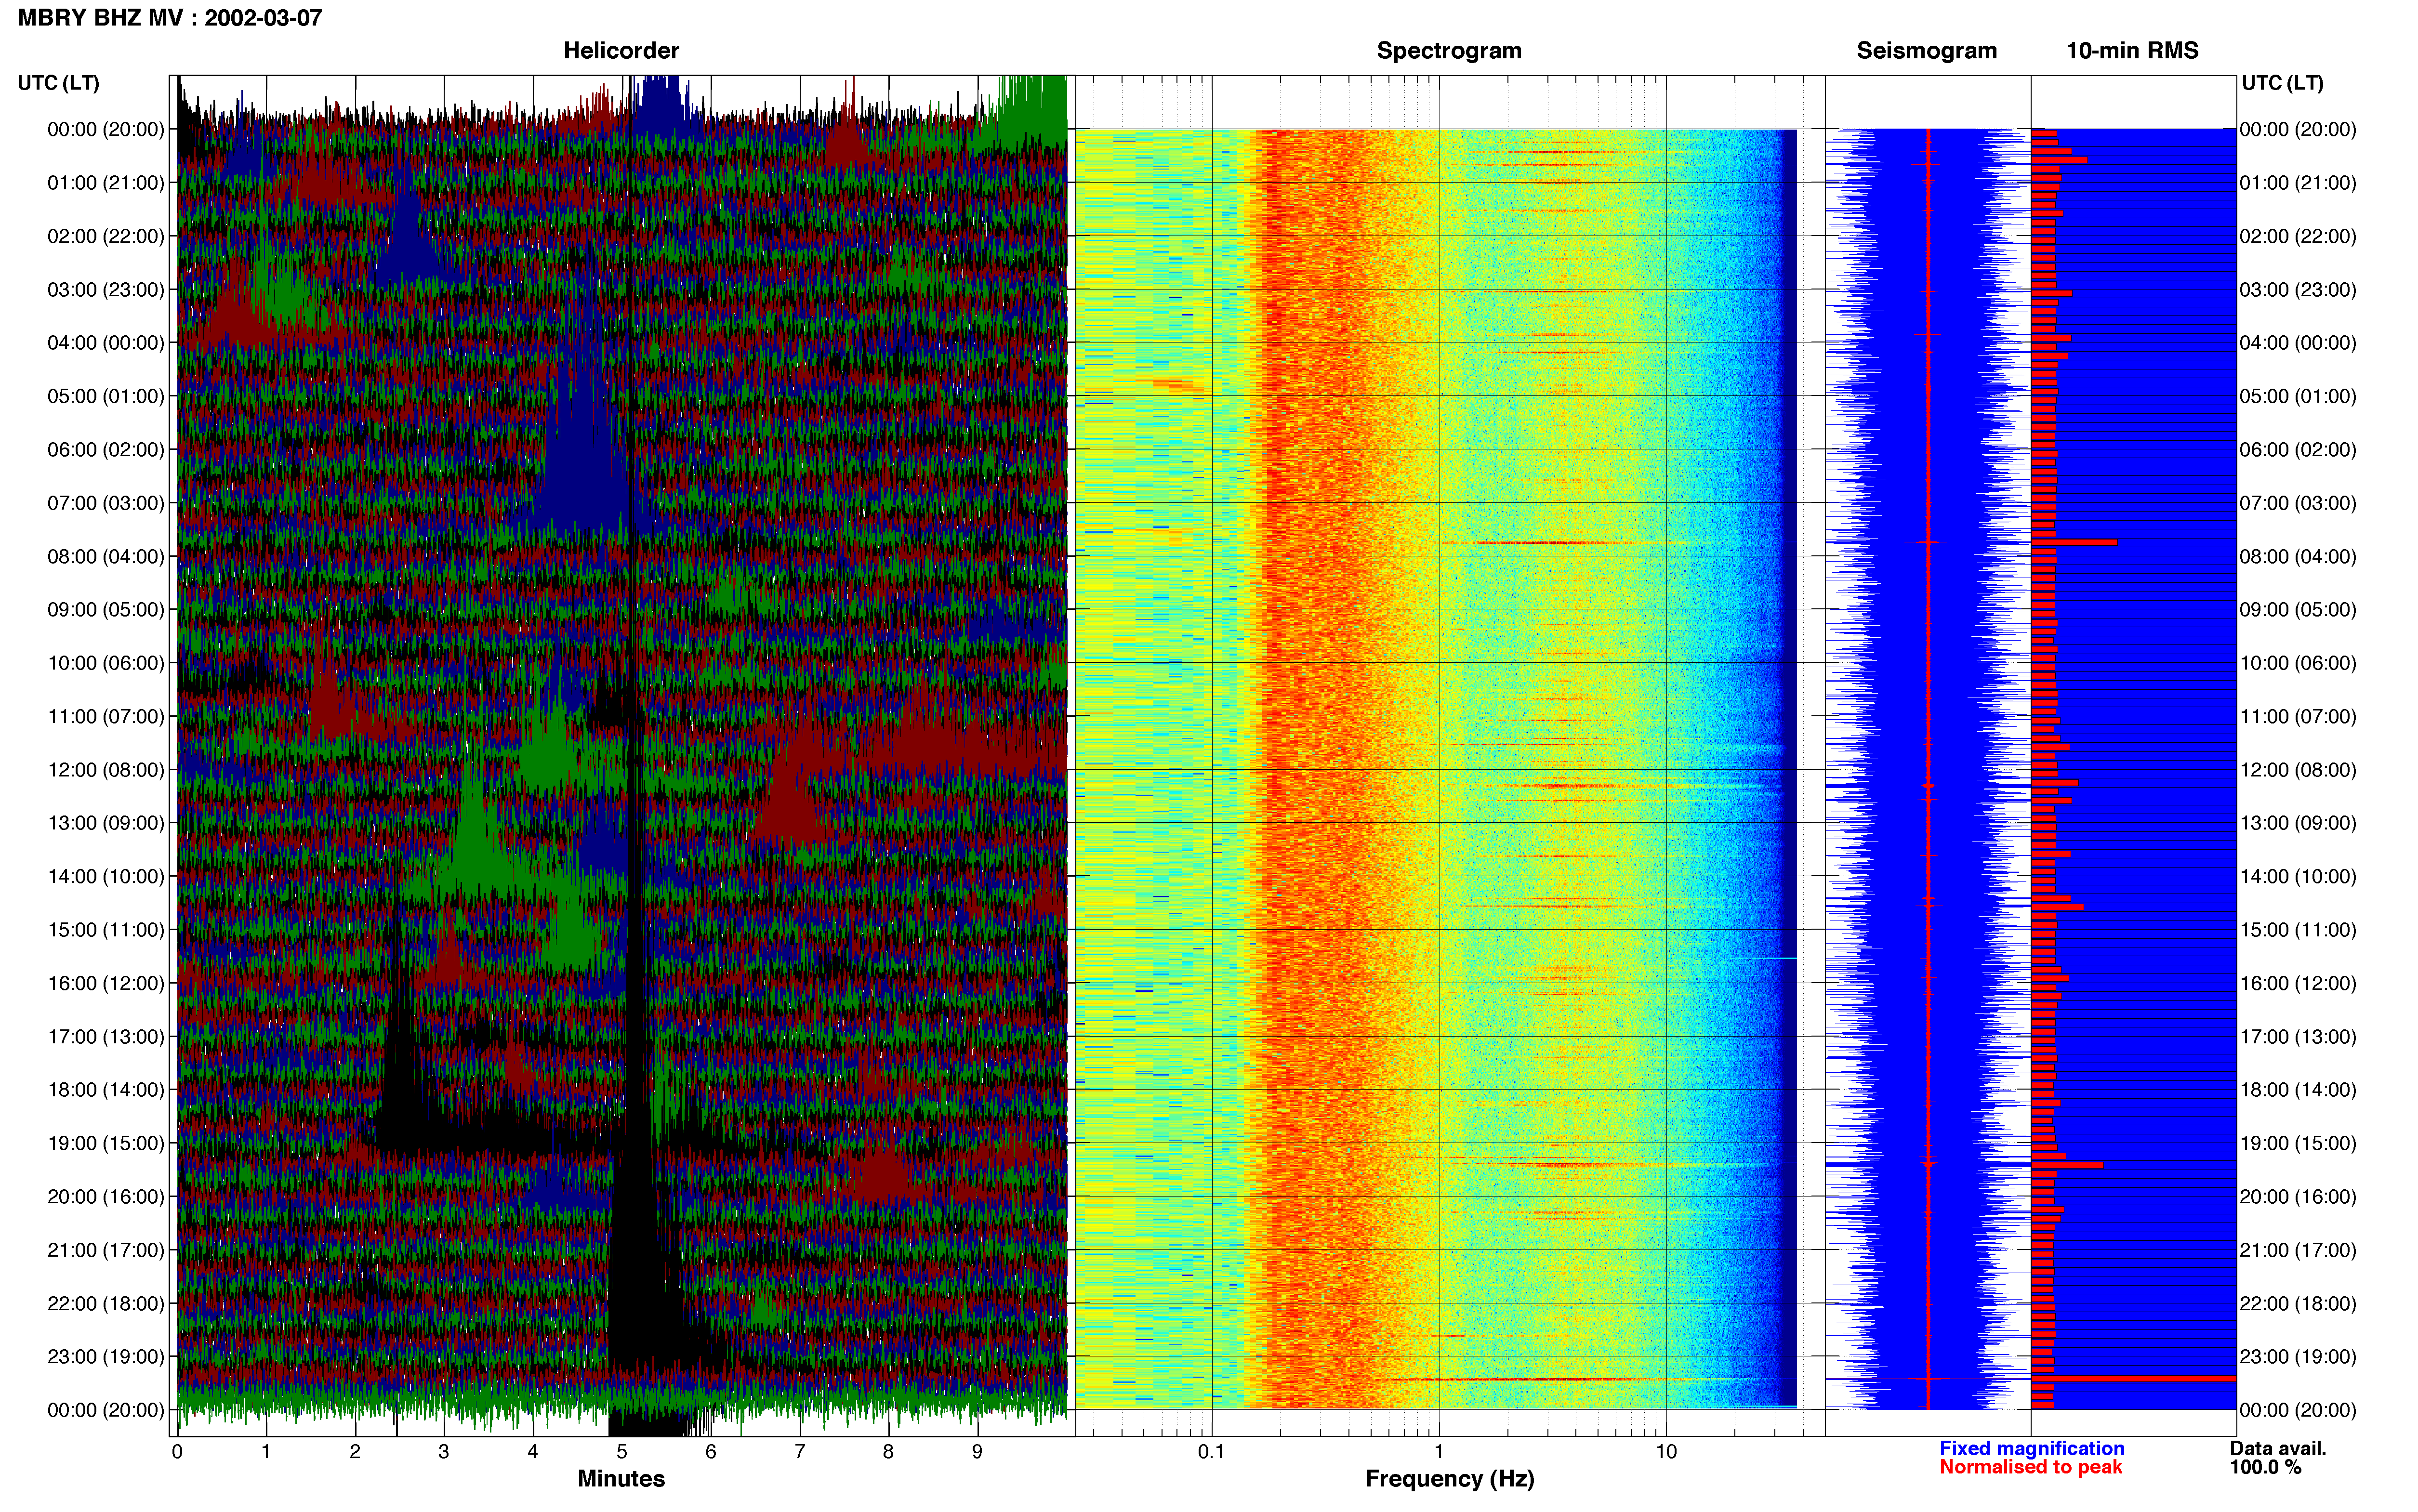Click the right '02:00 (22:00)' time label
The image size is (2418, 1512).
tap(2298, 236)
